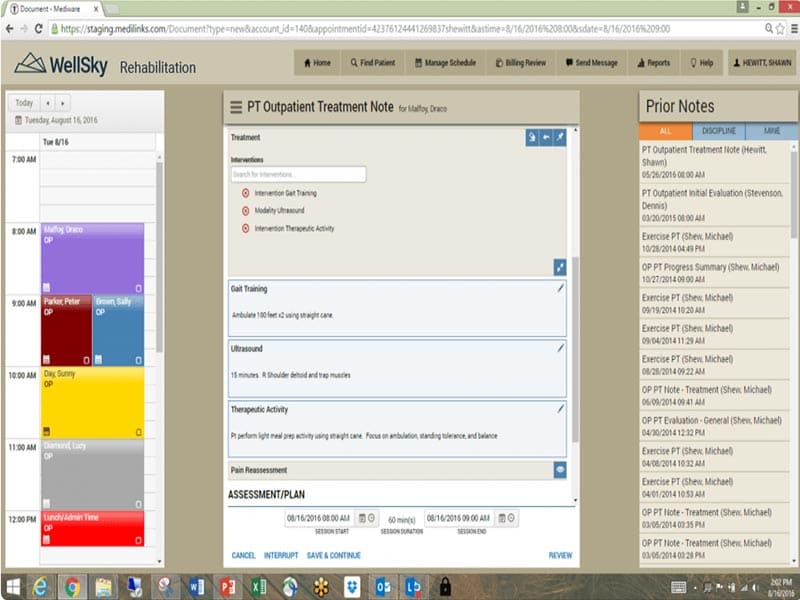The height and width of the screenshot is (600, 800).
Task: Open the HEWITT, SHAWN user menu
Action: pyautogui.click(x=762, y=63)
